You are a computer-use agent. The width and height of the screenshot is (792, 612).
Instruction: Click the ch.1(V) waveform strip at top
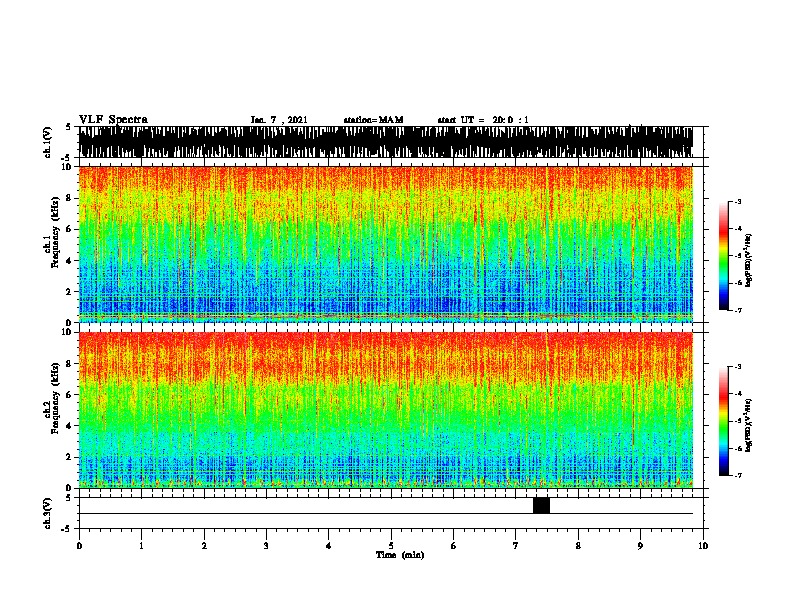click(386, 142)
